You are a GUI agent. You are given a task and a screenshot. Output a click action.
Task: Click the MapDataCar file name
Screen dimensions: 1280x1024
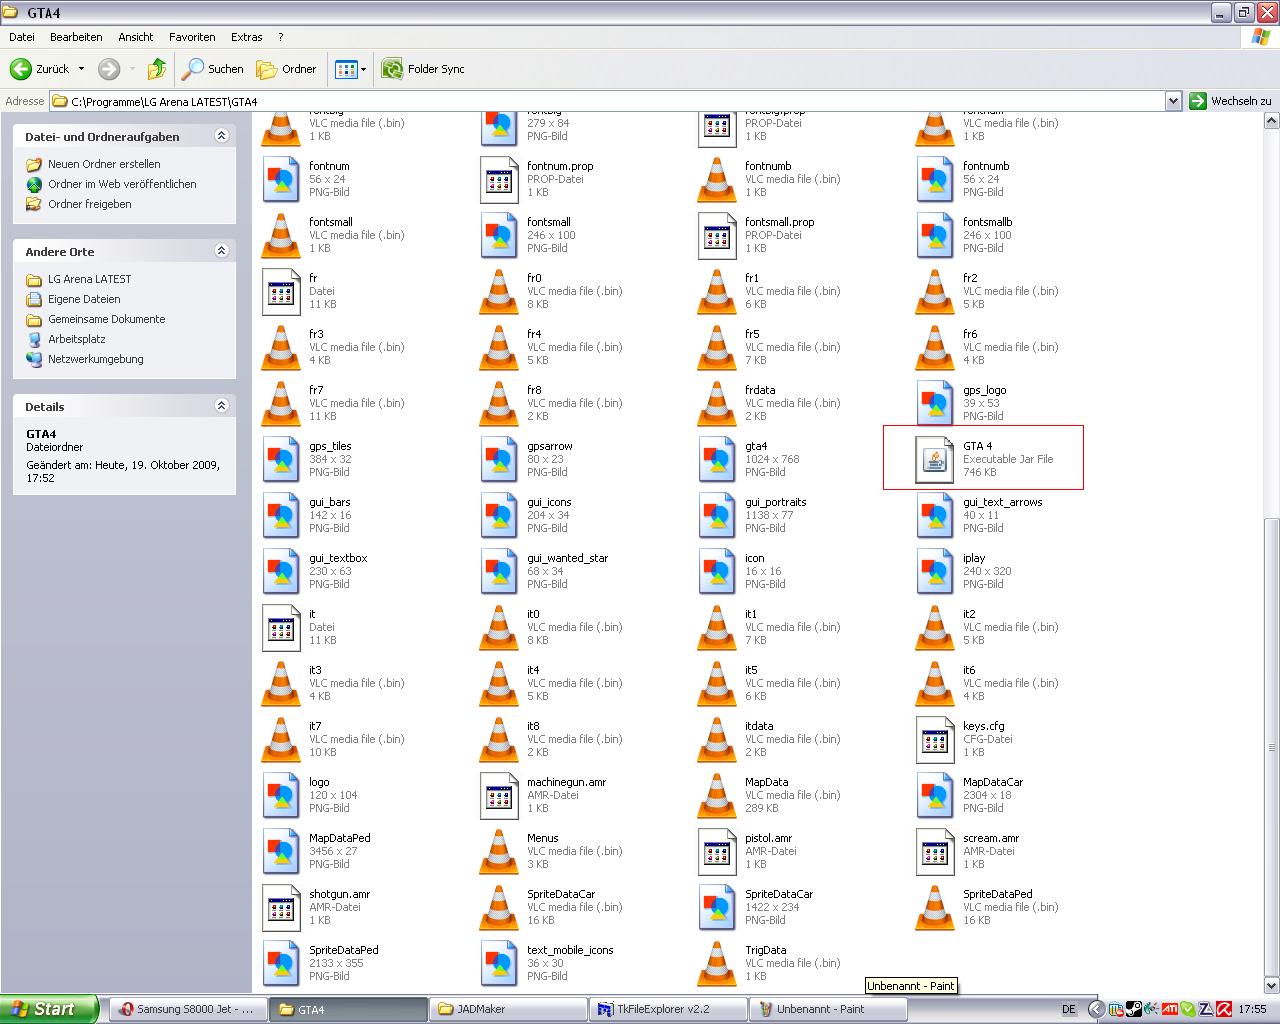click(x=992, y=782)
